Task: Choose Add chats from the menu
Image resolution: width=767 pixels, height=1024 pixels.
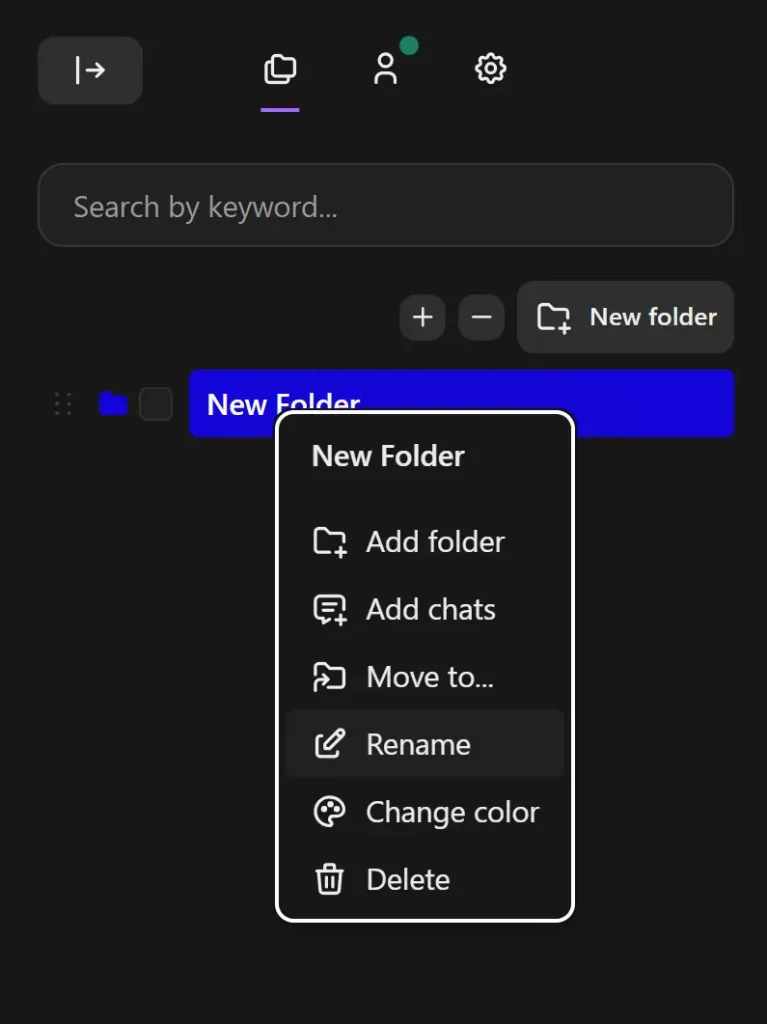Action: click(430, 609)
